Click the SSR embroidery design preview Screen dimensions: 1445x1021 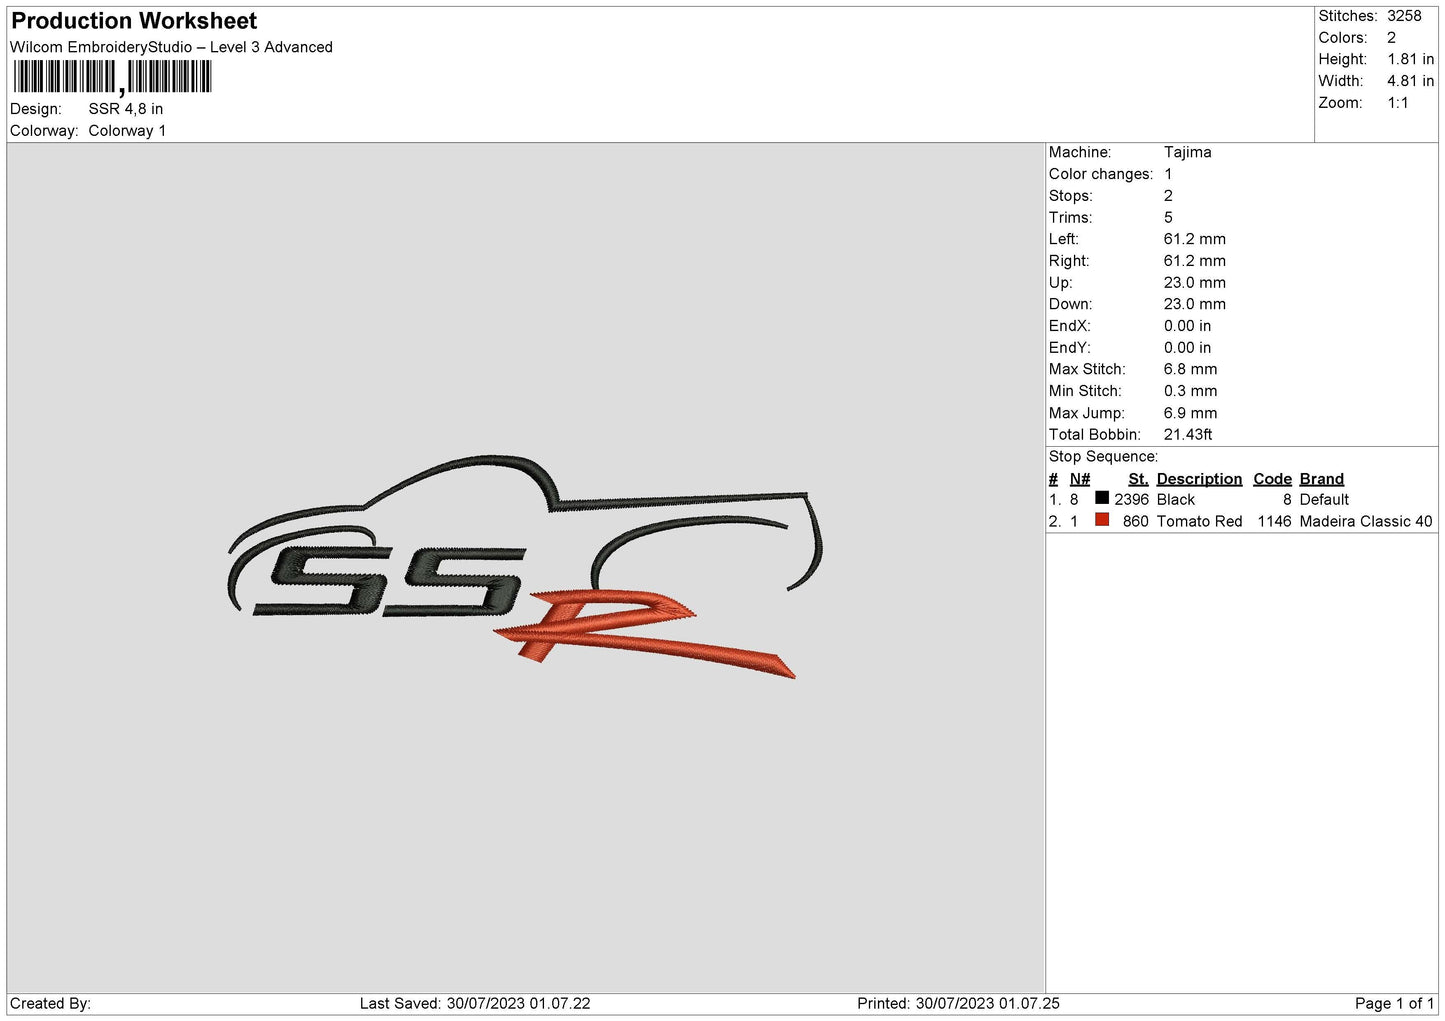coord(526,567)
